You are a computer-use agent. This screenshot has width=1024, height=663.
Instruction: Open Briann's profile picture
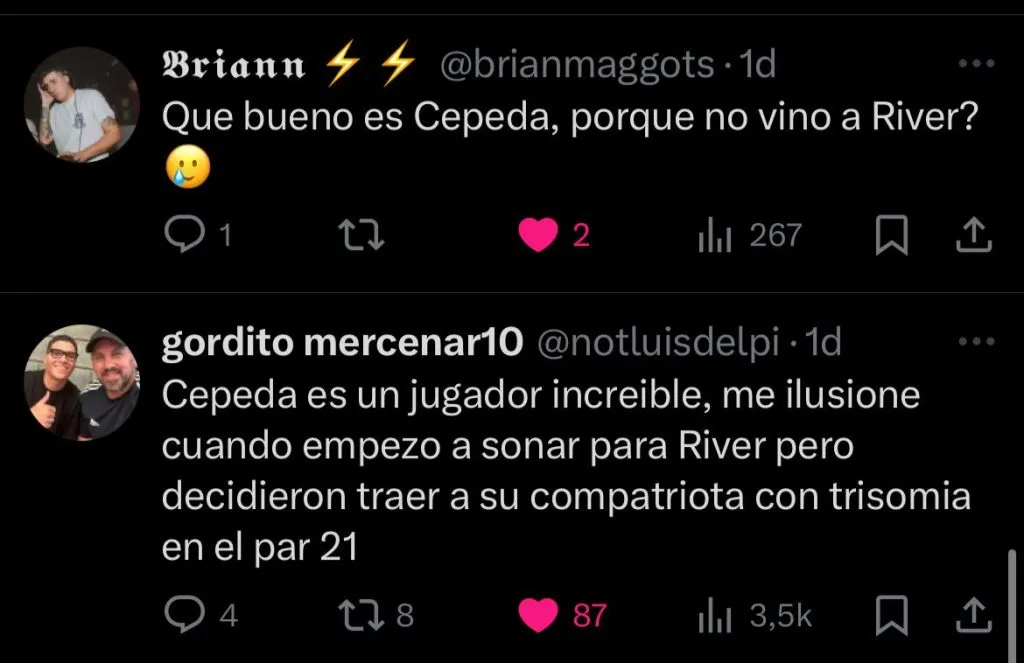[x=82, y=105]
